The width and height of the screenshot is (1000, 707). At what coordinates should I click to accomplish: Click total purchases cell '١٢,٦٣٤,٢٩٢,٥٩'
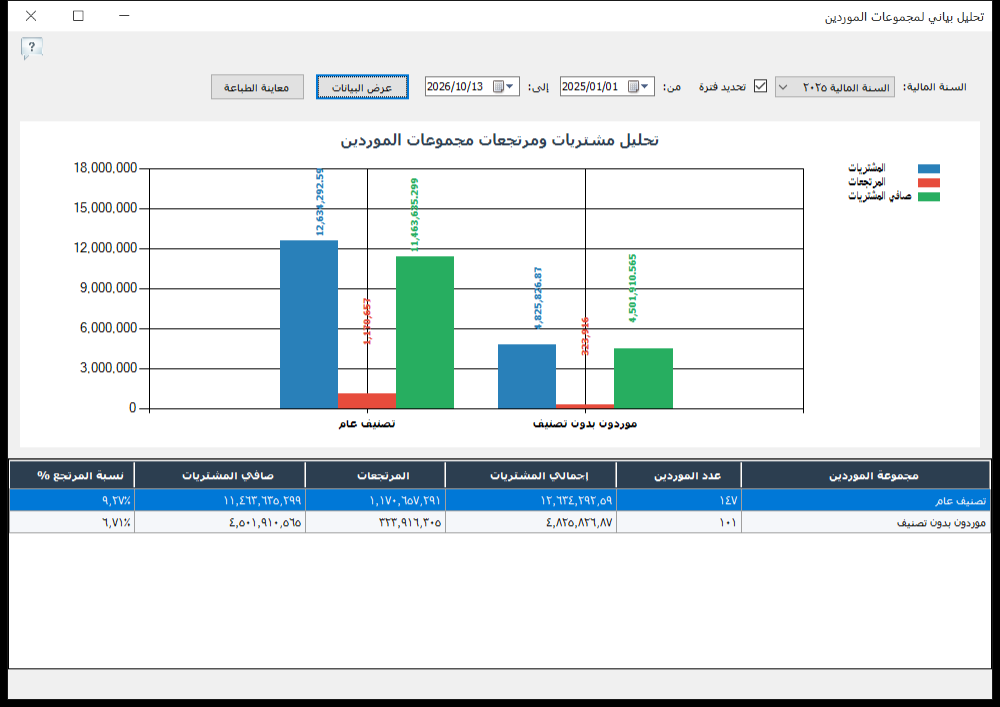pos(531,500)
